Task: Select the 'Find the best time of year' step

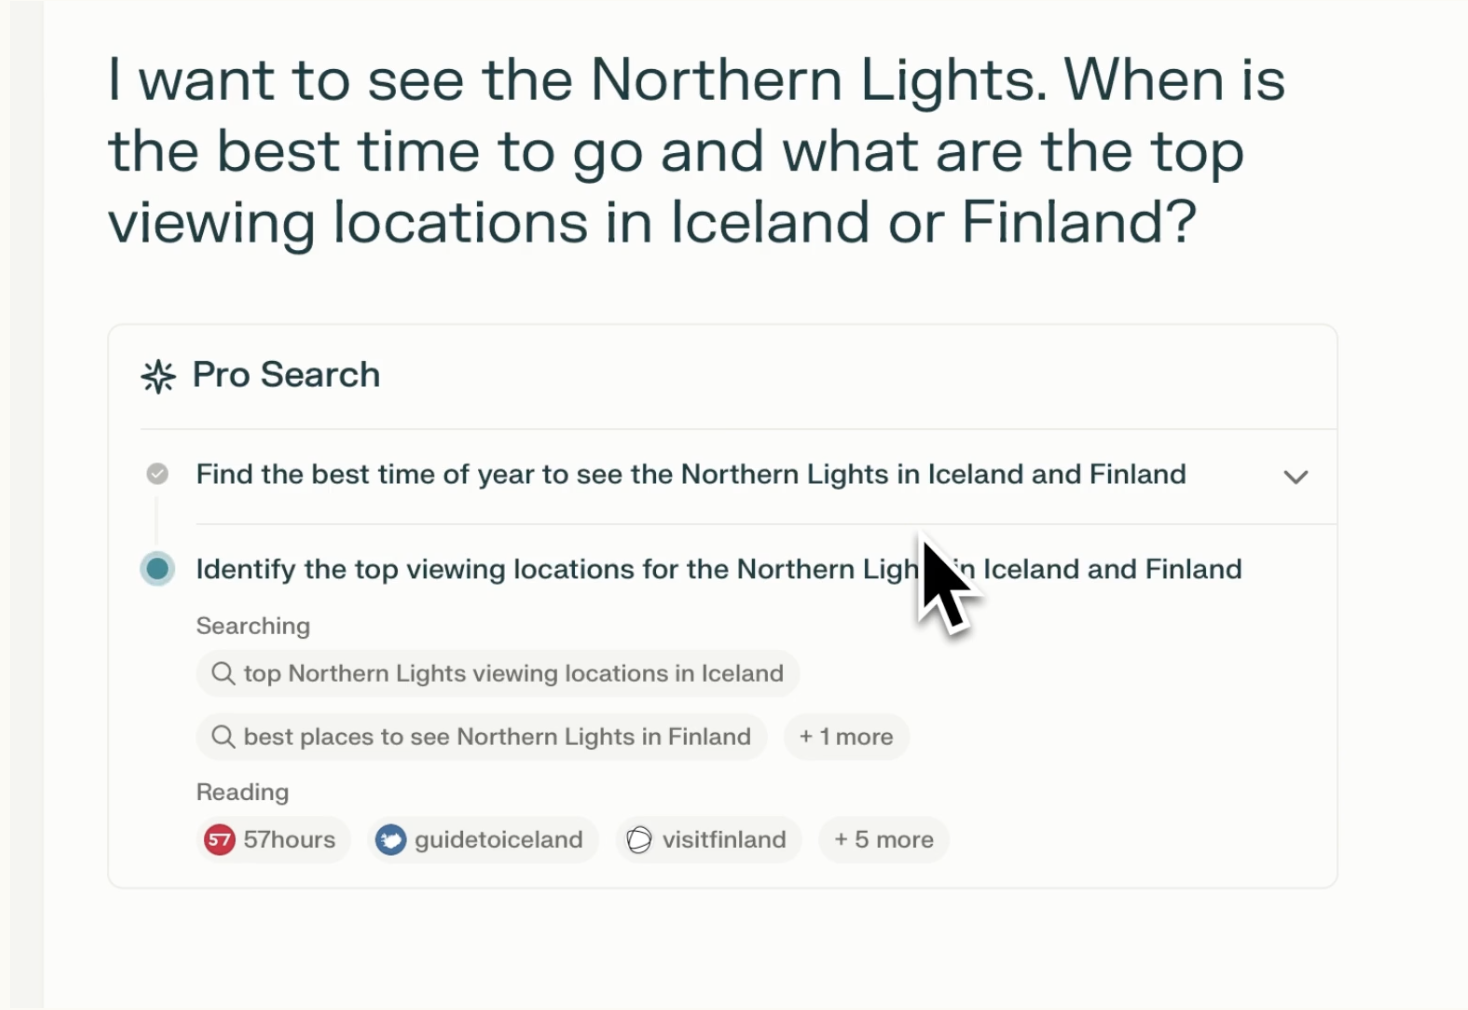Action: click(x=690, y=474)
